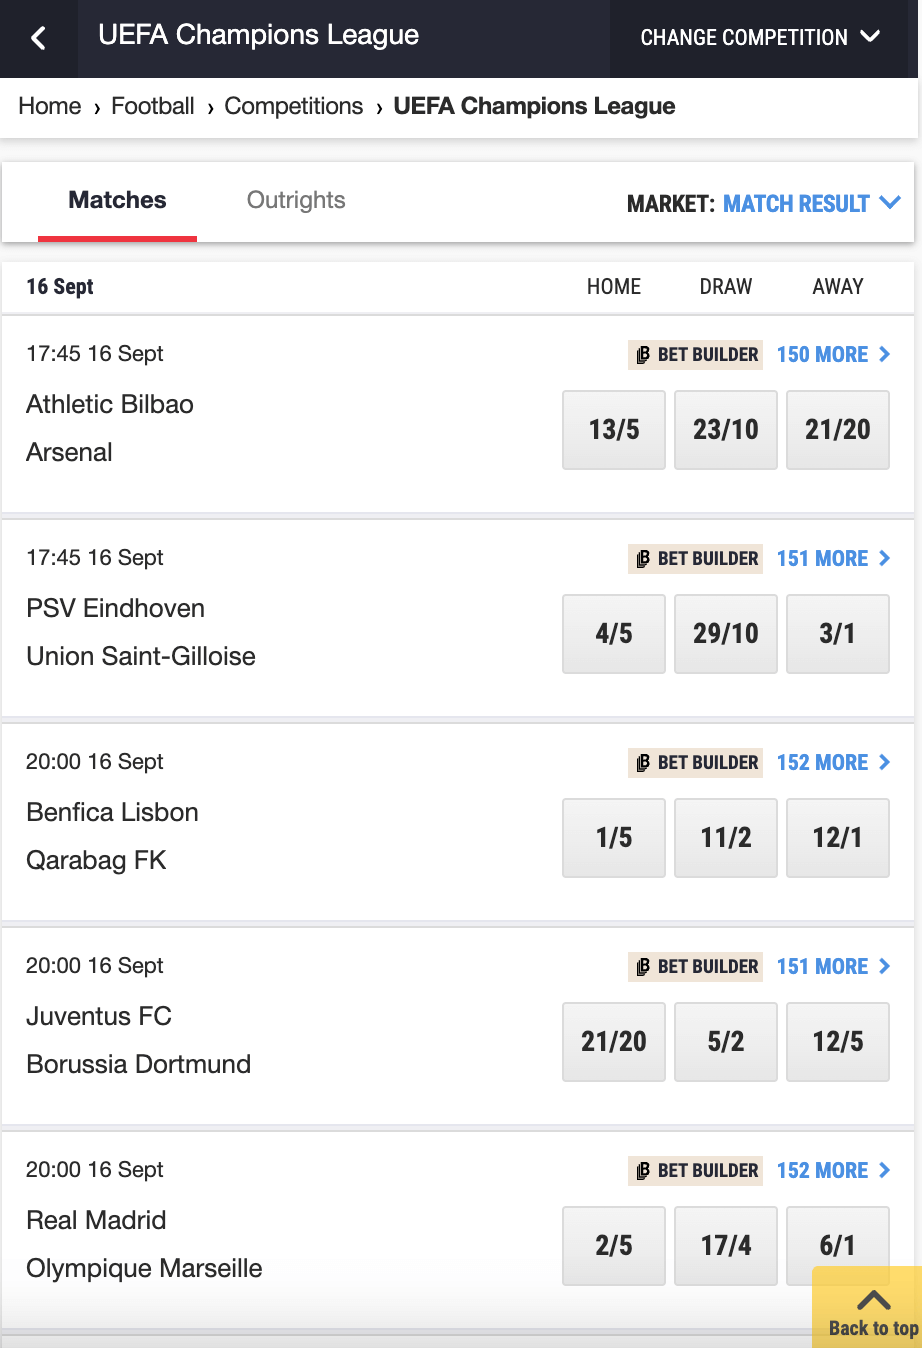Open the Change Competition dropdown
The image size is (922, 1348).
click(x=760, y=38)
